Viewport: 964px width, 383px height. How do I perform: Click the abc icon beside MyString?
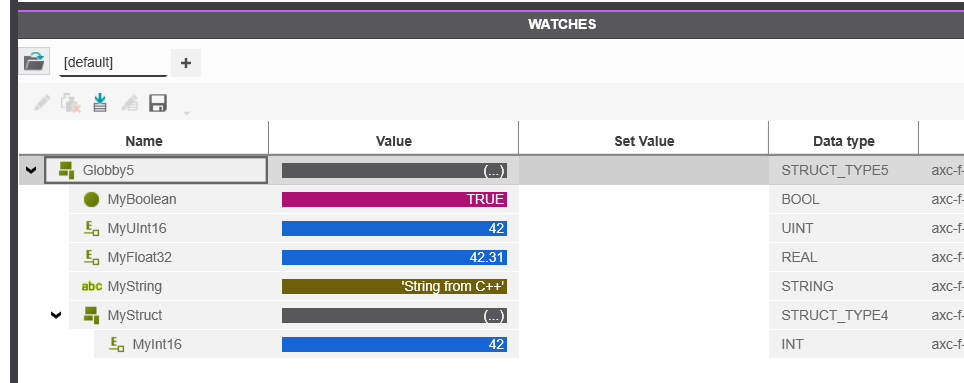[92, 286]
